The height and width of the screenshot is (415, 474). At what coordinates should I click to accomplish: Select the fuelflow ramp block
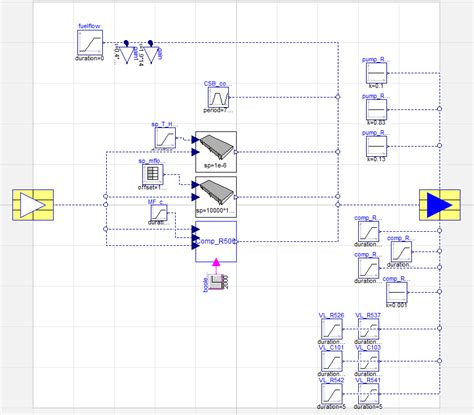point(90,43)
